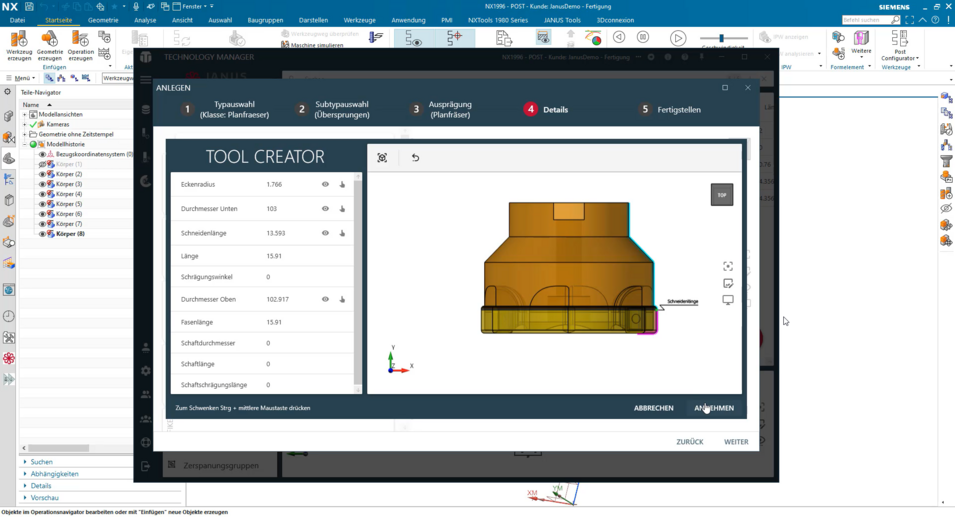The height and width of the screenshot is (517, 955).
Task: Pick Durchmesser Oben from model icon
Action: click(x=342, y=300)
